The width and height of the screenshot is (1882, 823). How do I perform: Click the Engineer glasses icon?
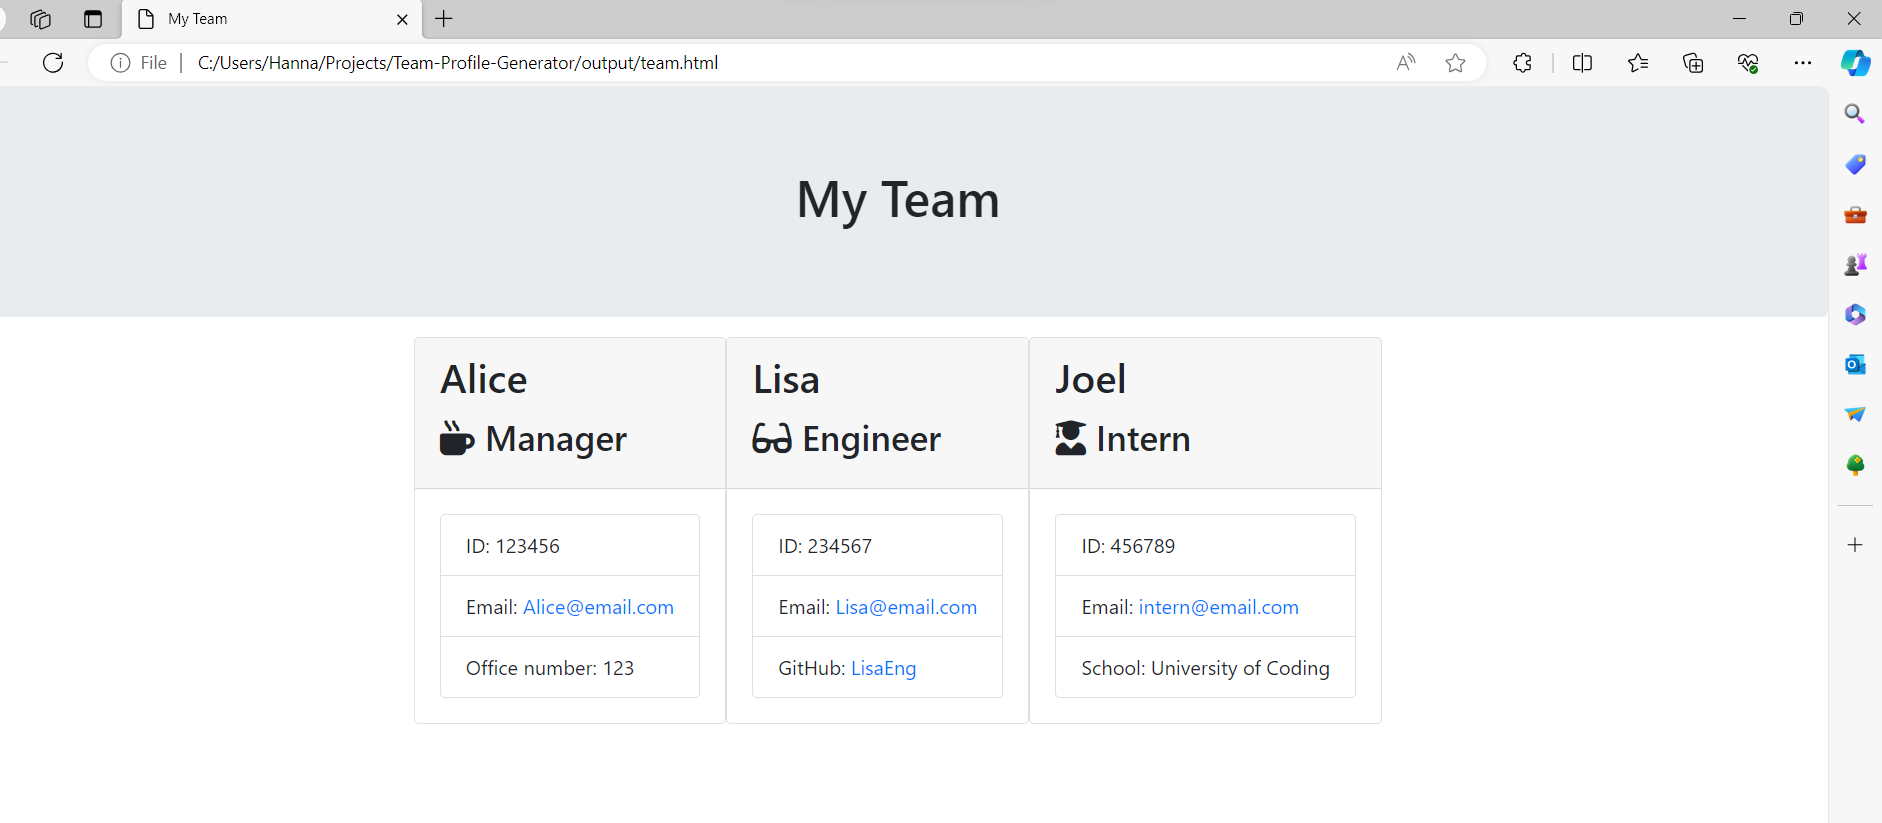[x=772, y=438]
